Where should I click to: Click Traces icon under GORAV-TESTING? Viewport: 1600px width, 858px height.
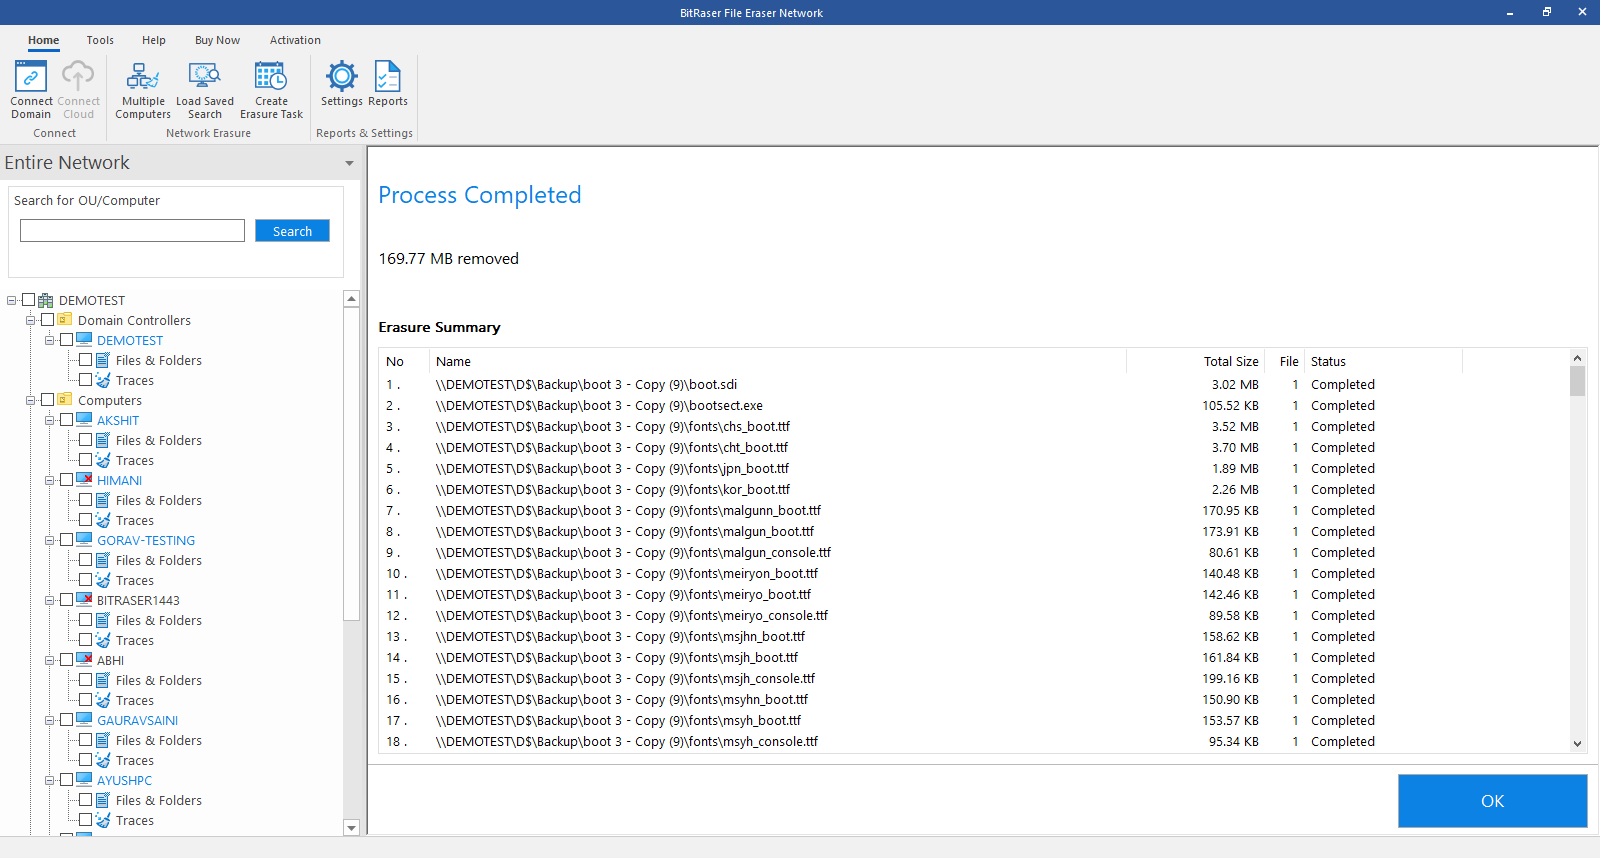point(103,580)
